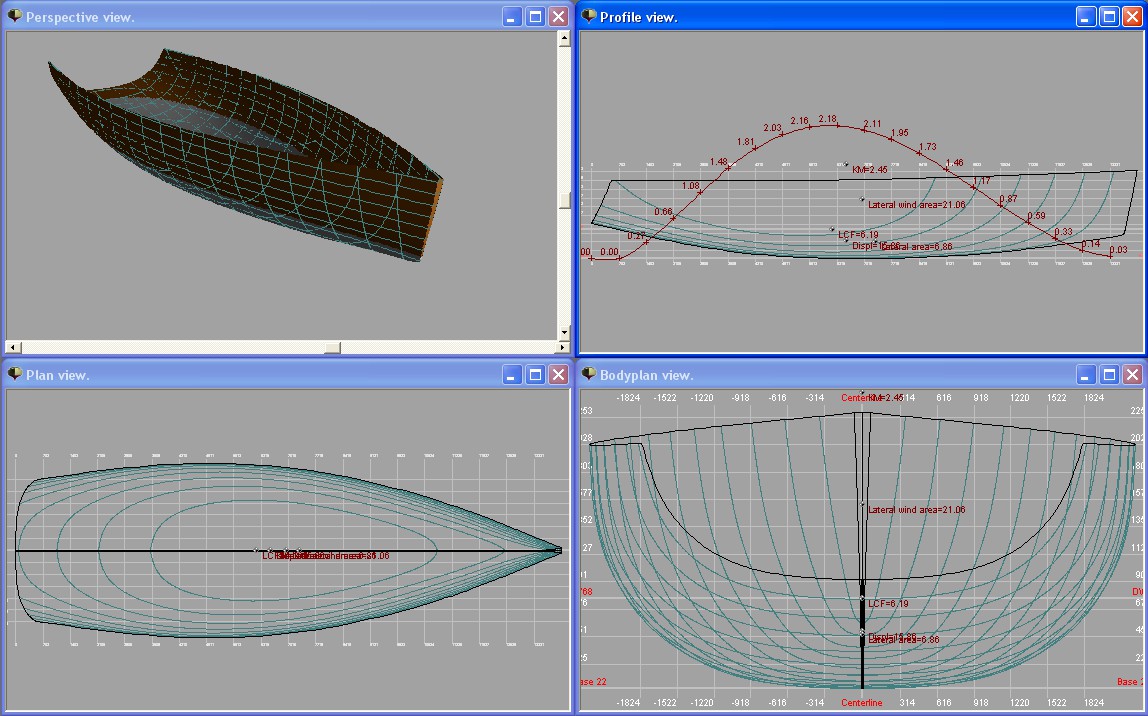Click the Base 22 label in Bodyplan view

(594, 682)
